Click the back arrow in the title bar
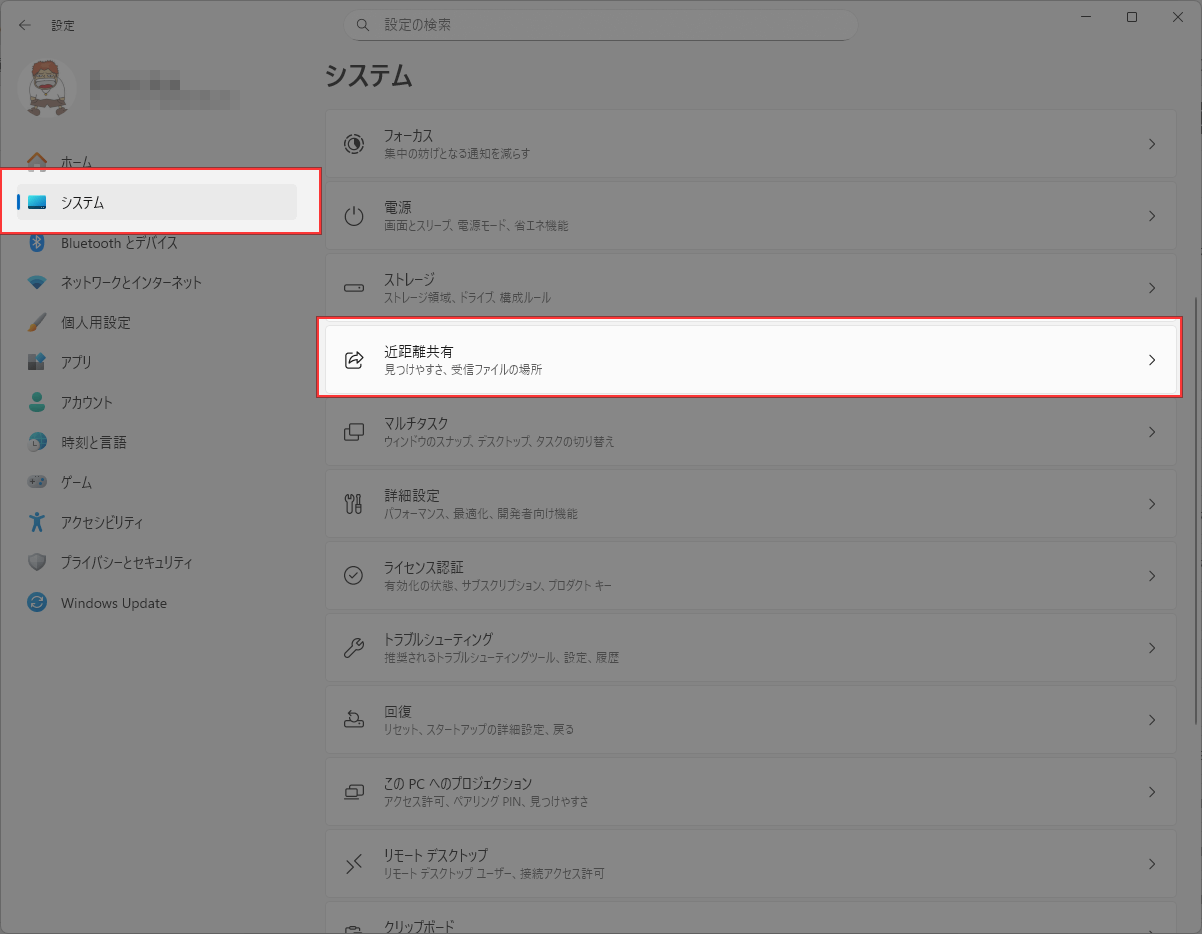1202x934 pixels. coord(25,25)
